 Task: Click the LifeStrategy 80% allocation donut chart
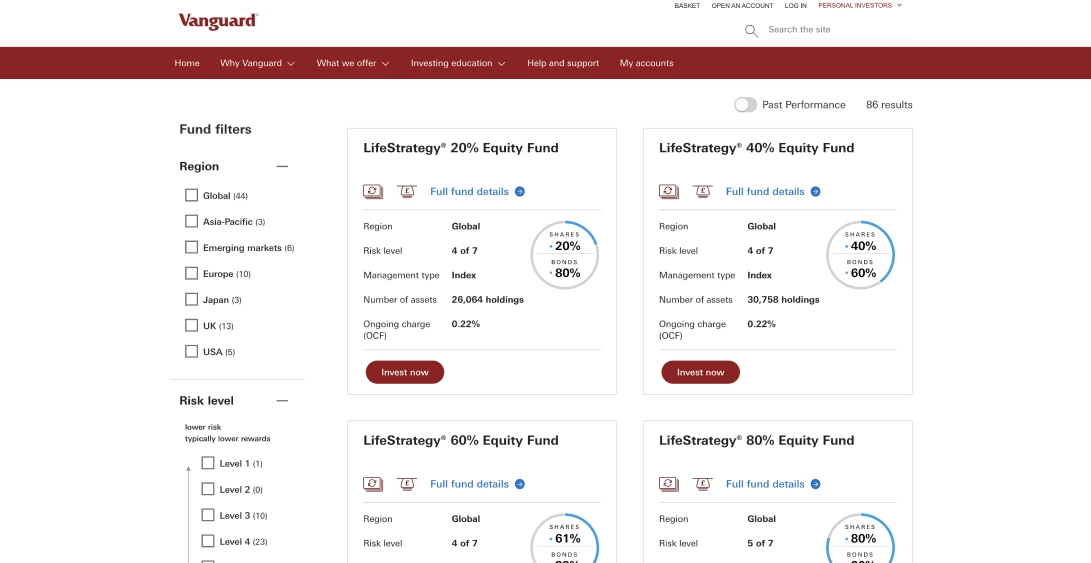(x=861, y=538)
